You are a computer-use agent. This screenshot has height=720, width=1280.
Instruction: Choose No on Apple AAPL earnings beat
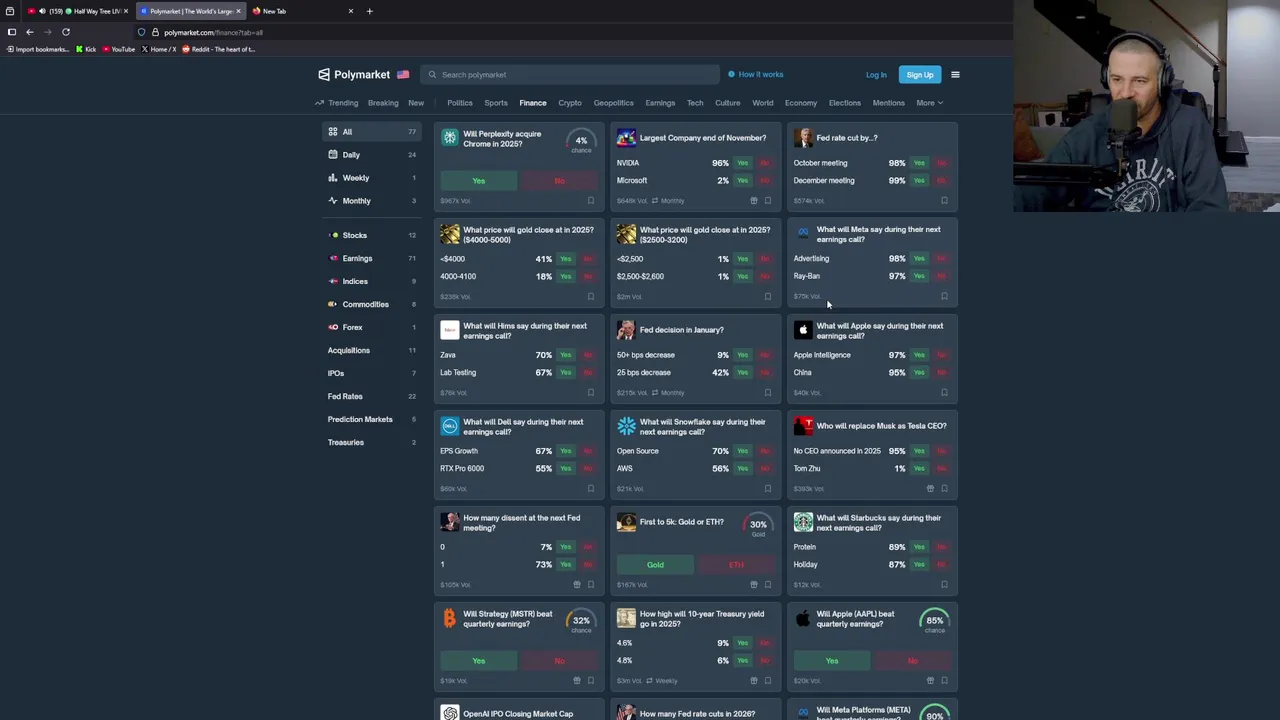913,661
